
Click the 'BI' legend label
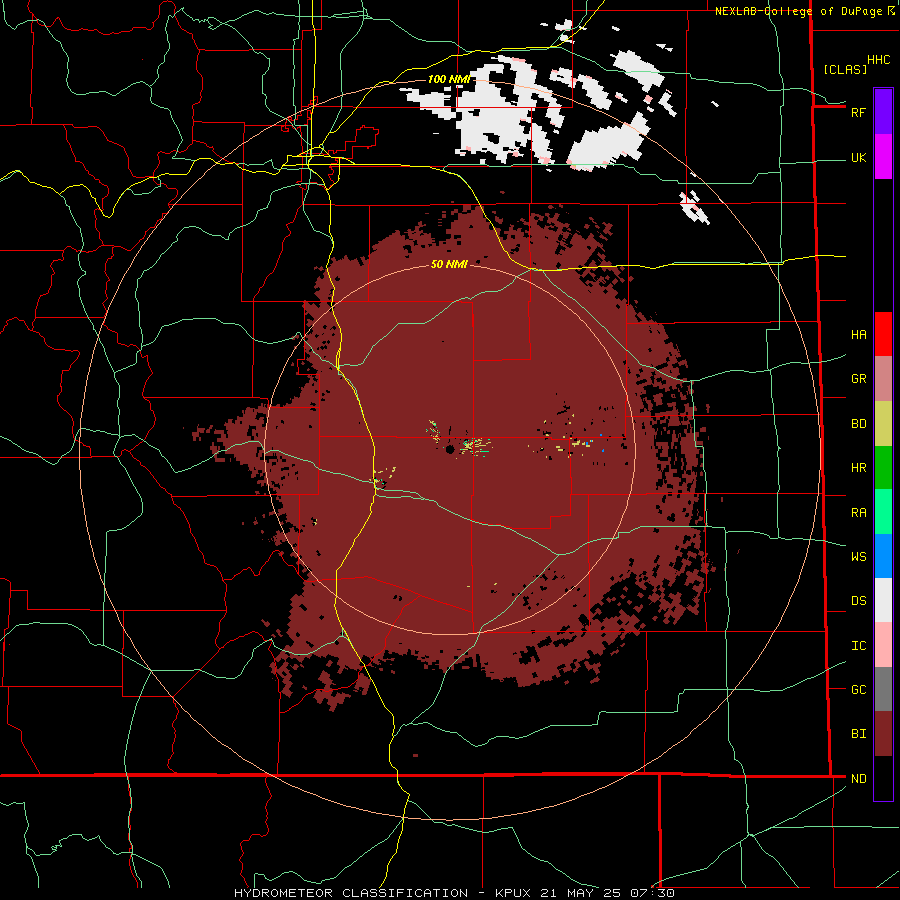pyautogui.click(x=858, y=734)
